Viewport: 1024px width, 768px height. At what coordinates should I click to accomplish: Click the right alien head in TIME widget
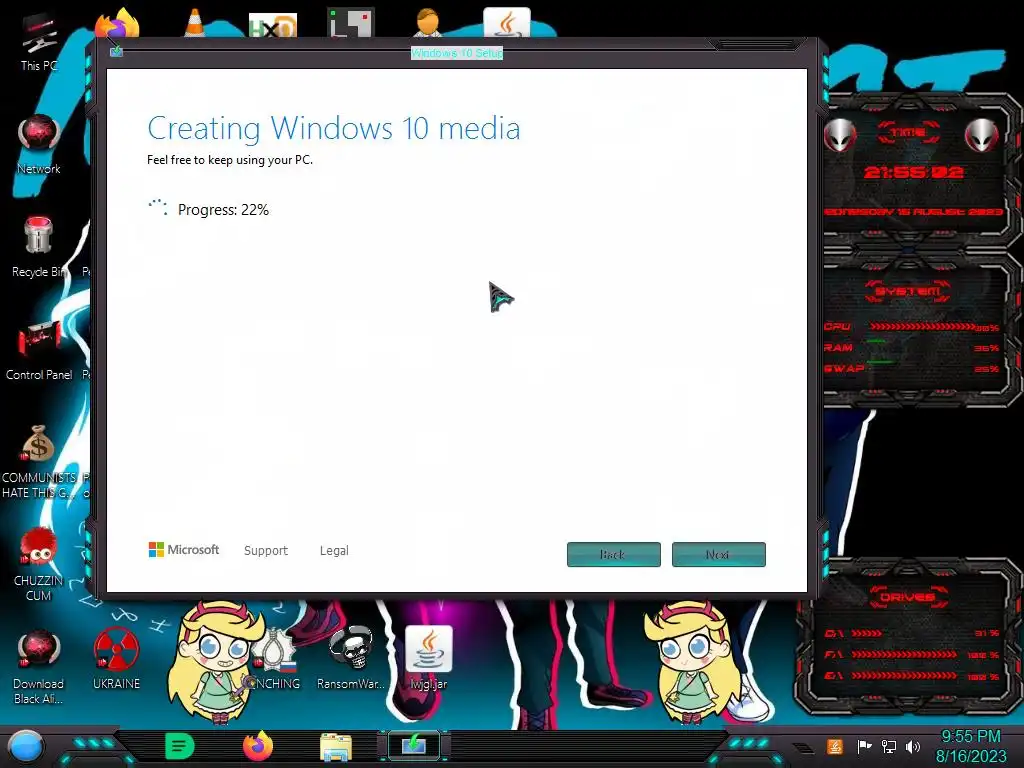pyautogui.click(x=982, y=135)
